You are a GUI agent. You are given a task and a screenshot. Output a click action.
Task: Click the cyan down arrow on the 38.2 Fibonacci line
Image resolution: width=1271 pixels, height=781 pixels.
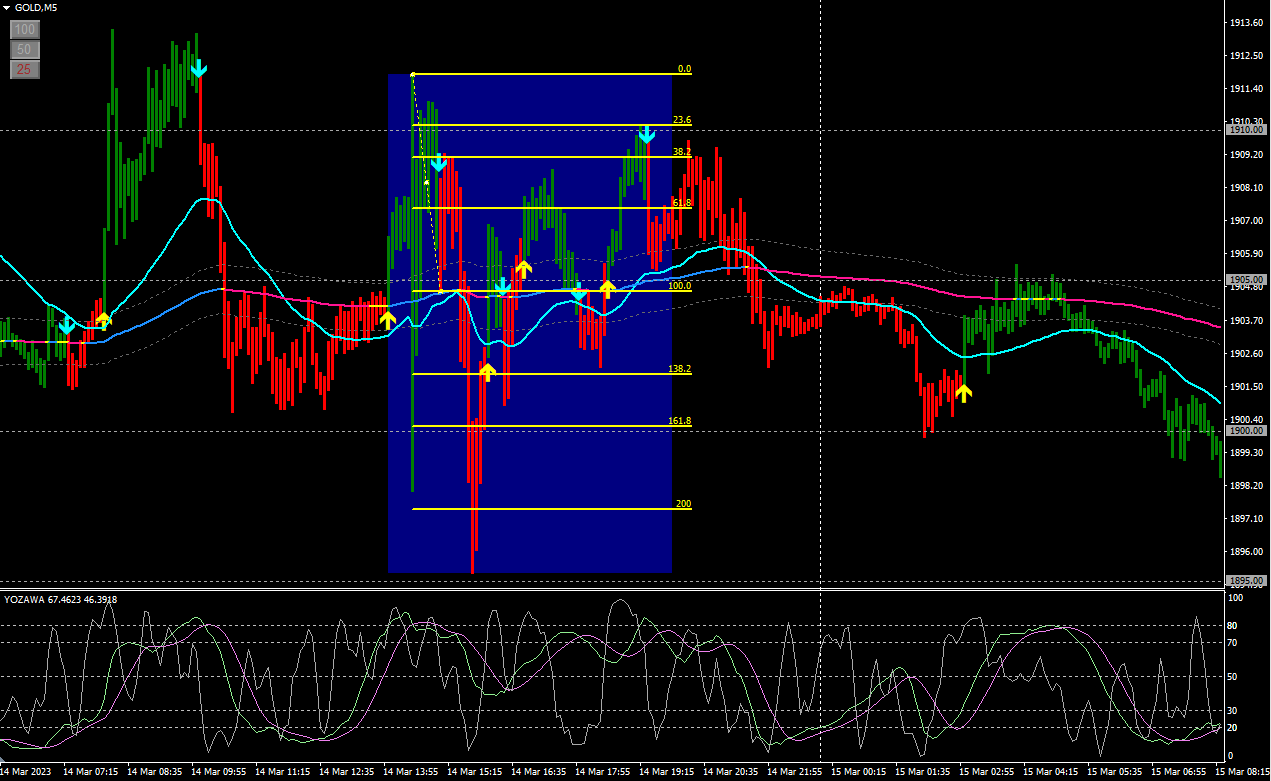(439, 162)
